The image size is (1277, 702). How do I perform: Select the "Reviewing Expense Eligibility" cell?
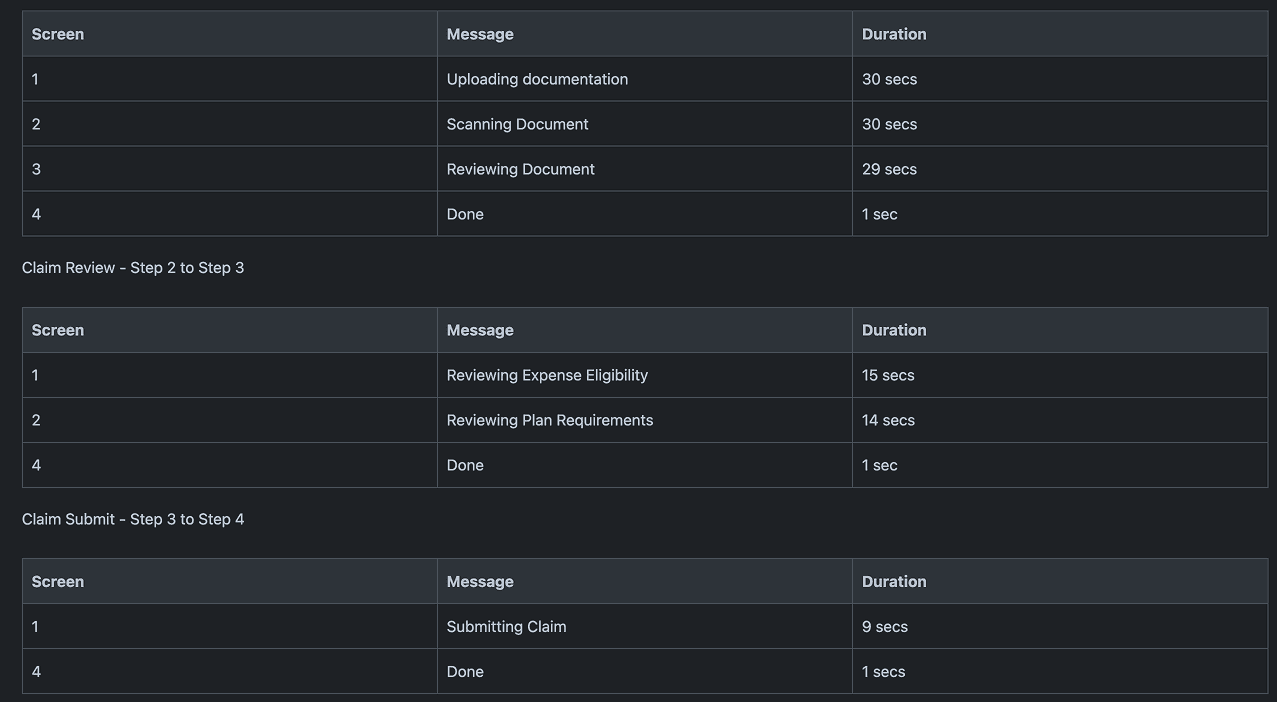pyautogui.click(x=547, y=375)
